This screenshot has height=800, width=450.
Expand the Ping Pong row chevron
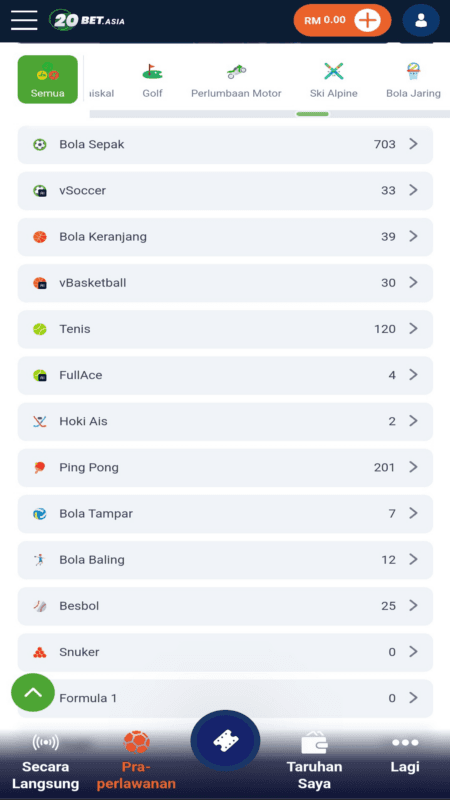coord(413,467)
